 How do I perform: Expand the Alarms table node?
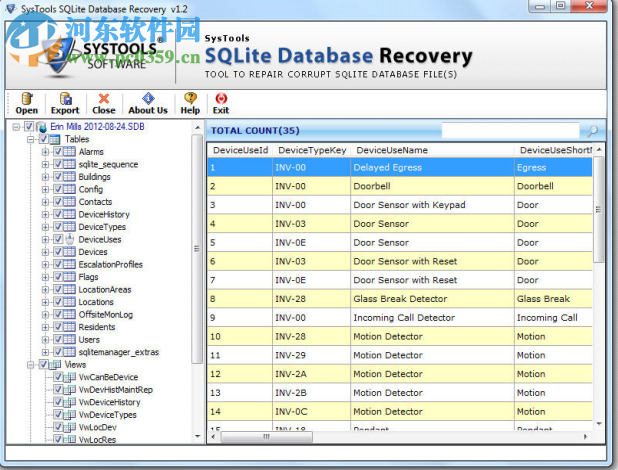[45, 152]
